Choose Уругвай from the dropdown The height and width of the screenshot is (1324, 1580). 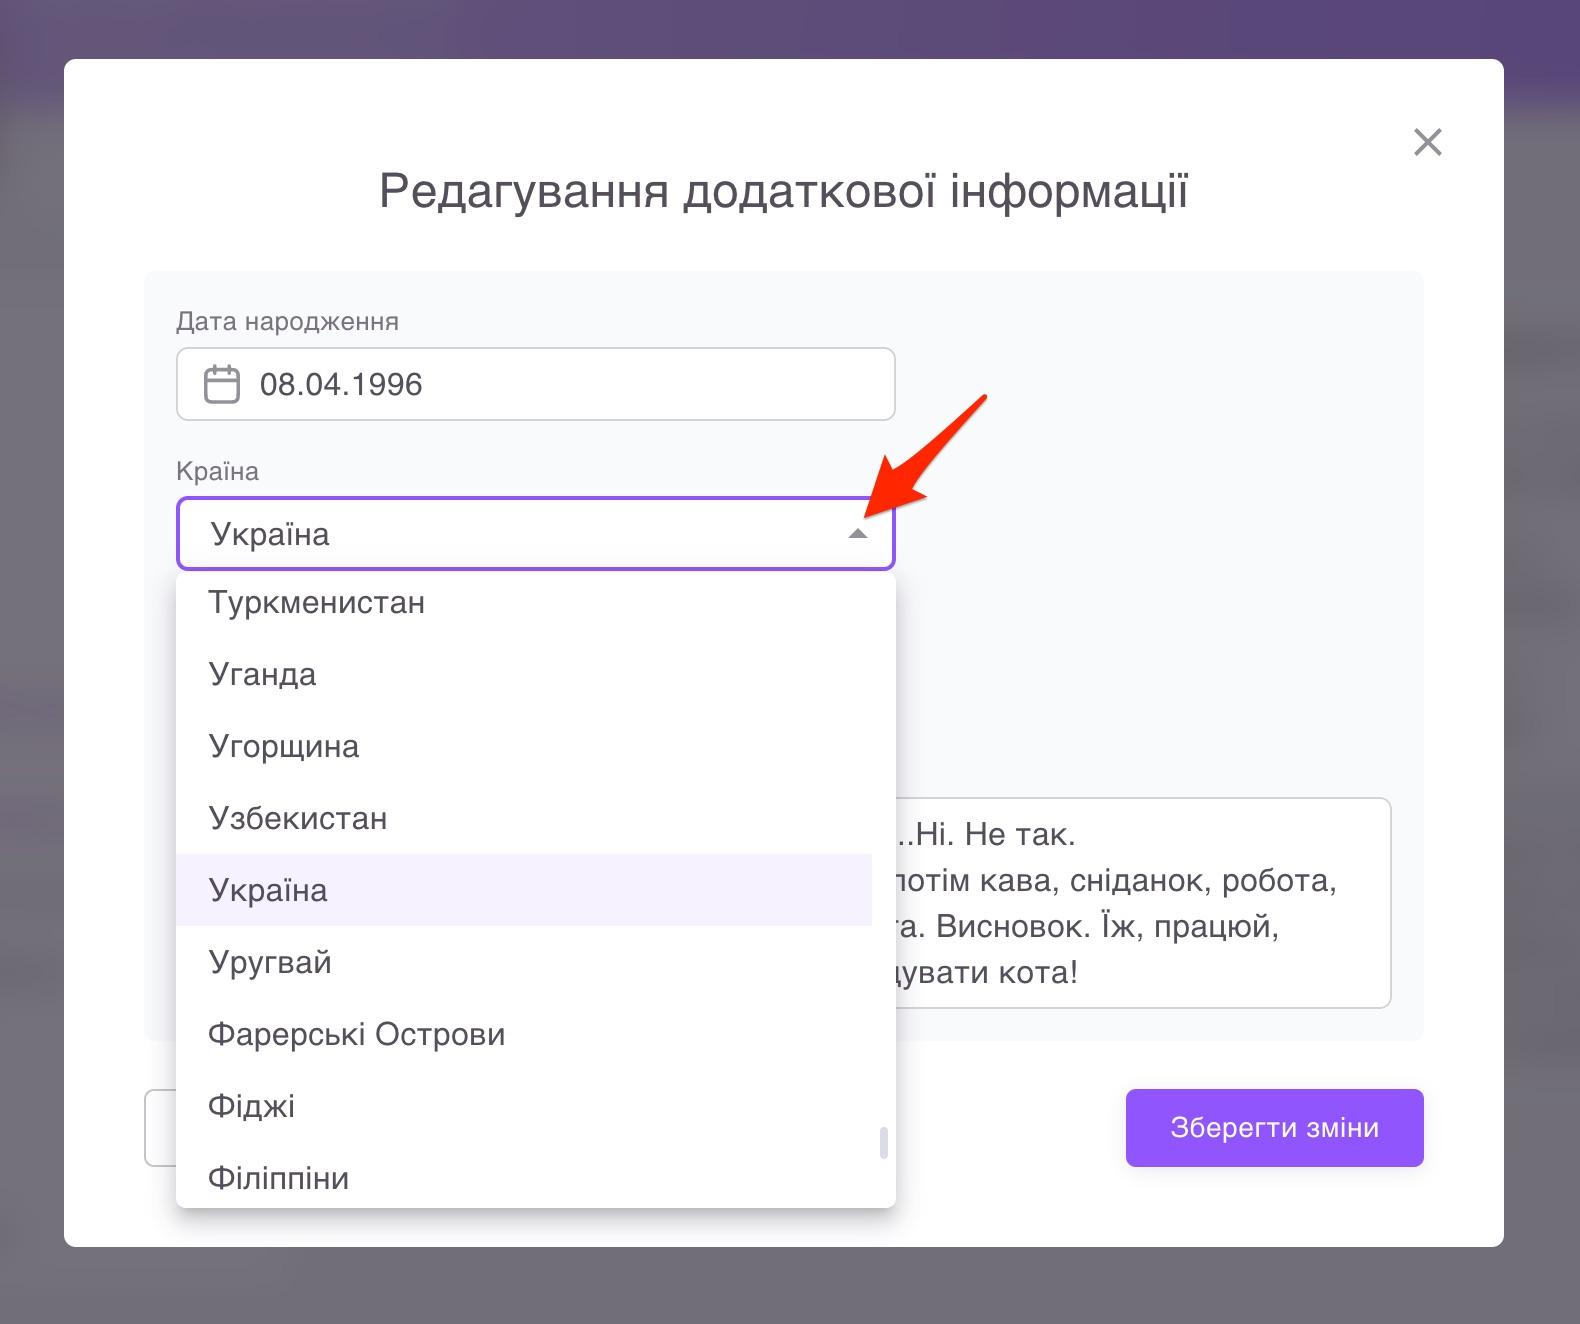(x=270, y=963)
